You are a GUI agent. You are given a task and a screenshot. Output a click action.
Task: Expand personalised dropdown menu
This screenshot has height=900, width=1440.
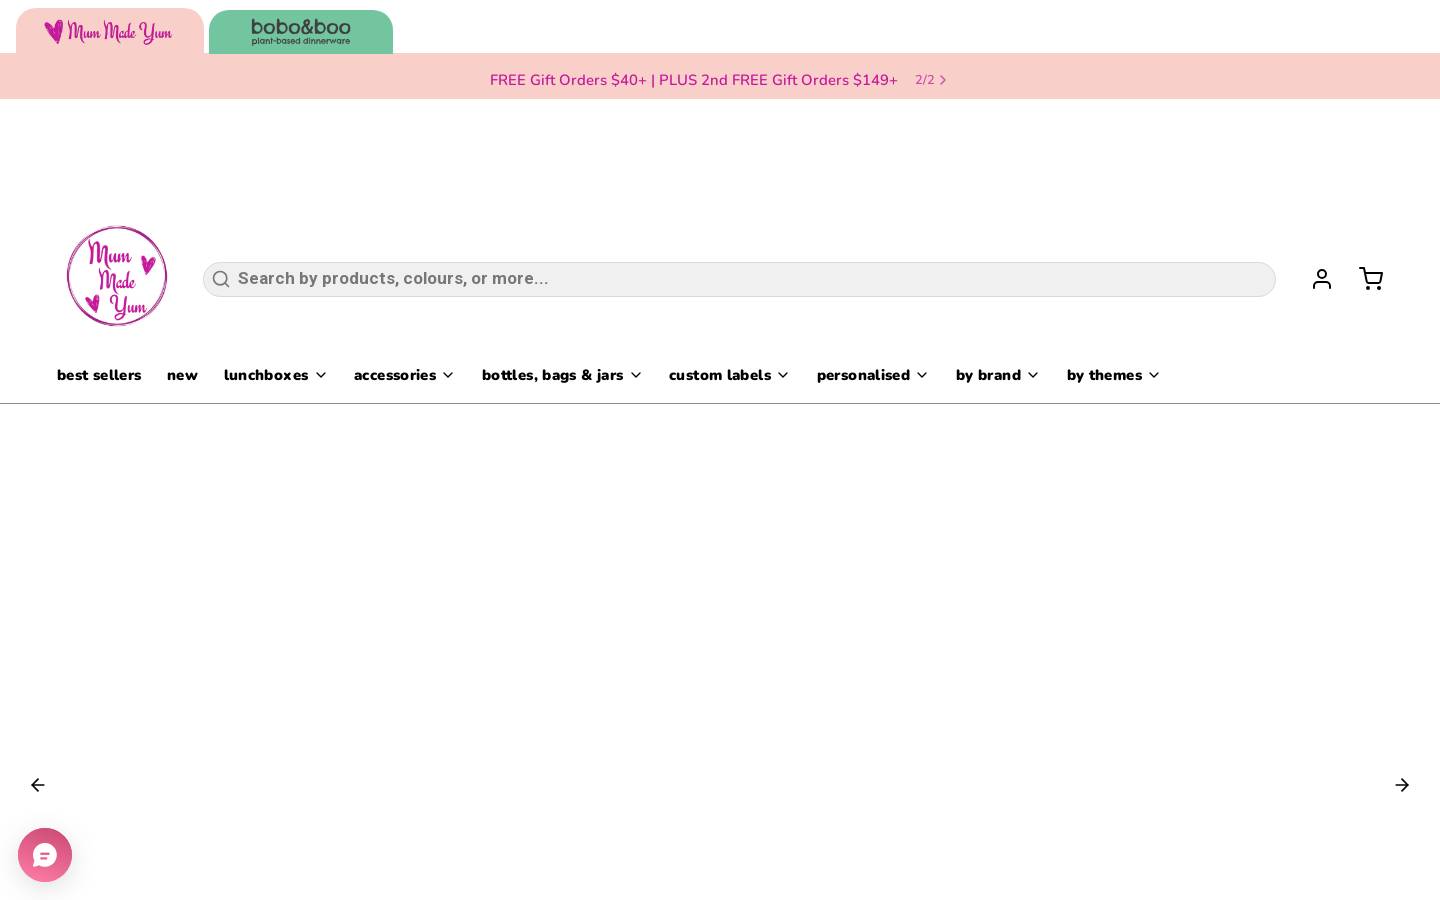(x=873, y=375)
